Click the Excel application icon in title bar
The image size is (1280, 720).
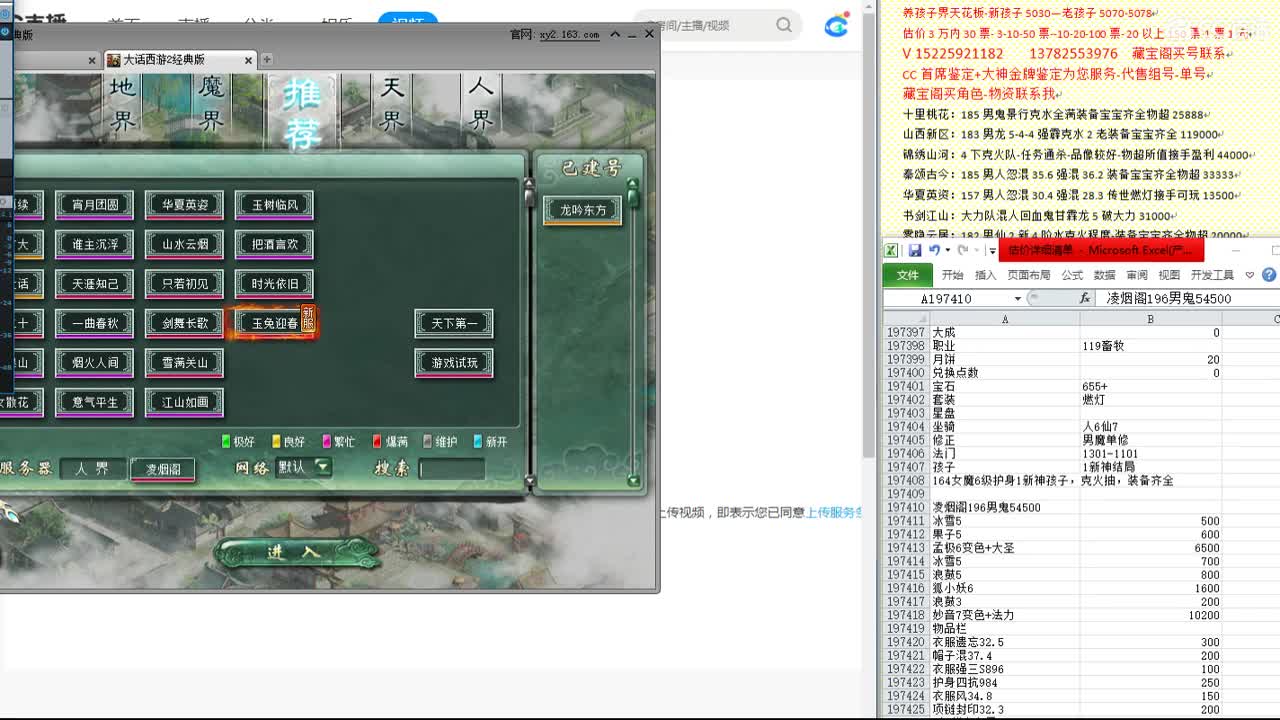pyautogui.click(x=890, y=250)
